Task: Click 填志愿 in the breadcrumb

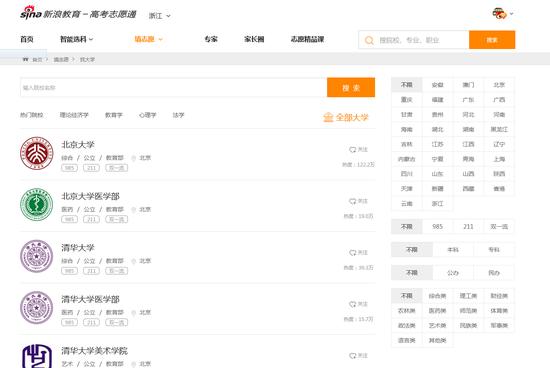Action: [61, 60]
